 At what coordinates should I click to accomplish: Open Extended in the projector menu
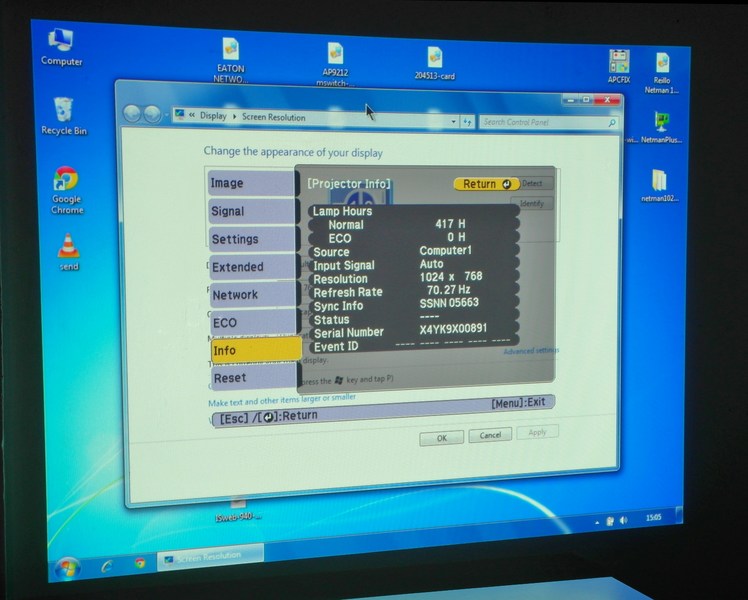[x=252, y=267]
